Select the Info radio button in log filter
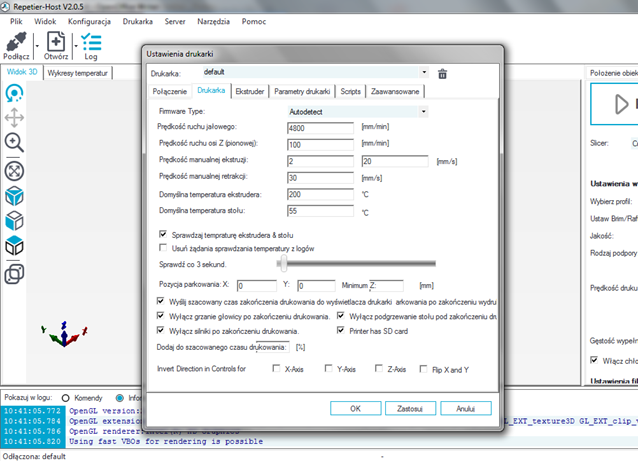Screen dimensions: 638x461 120,398
